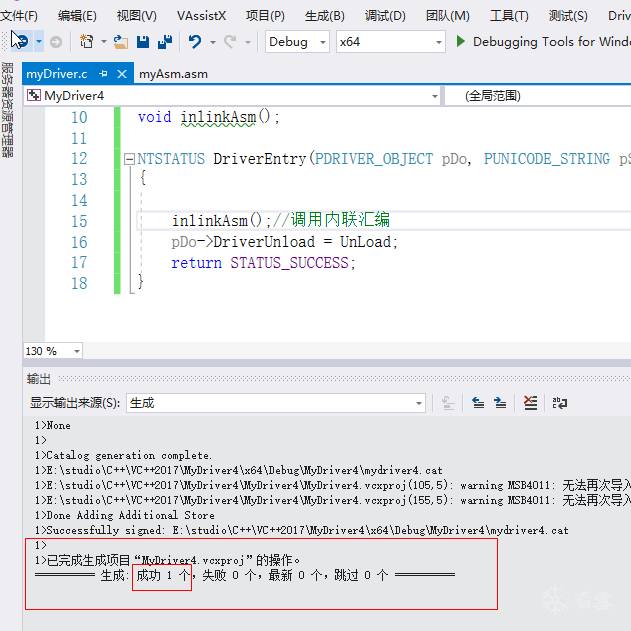Open the VAssistX menu

pyautogui.click(x=201, y=16)
